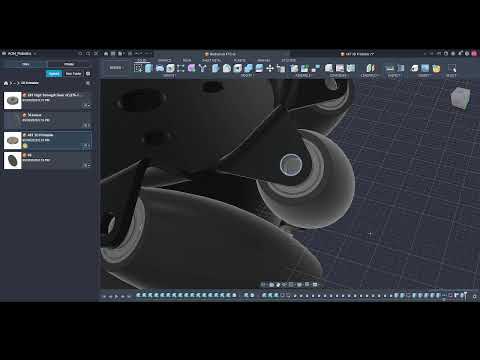Choose the Select arrow tool
The image size is (480, 360).
pos(452,68)
